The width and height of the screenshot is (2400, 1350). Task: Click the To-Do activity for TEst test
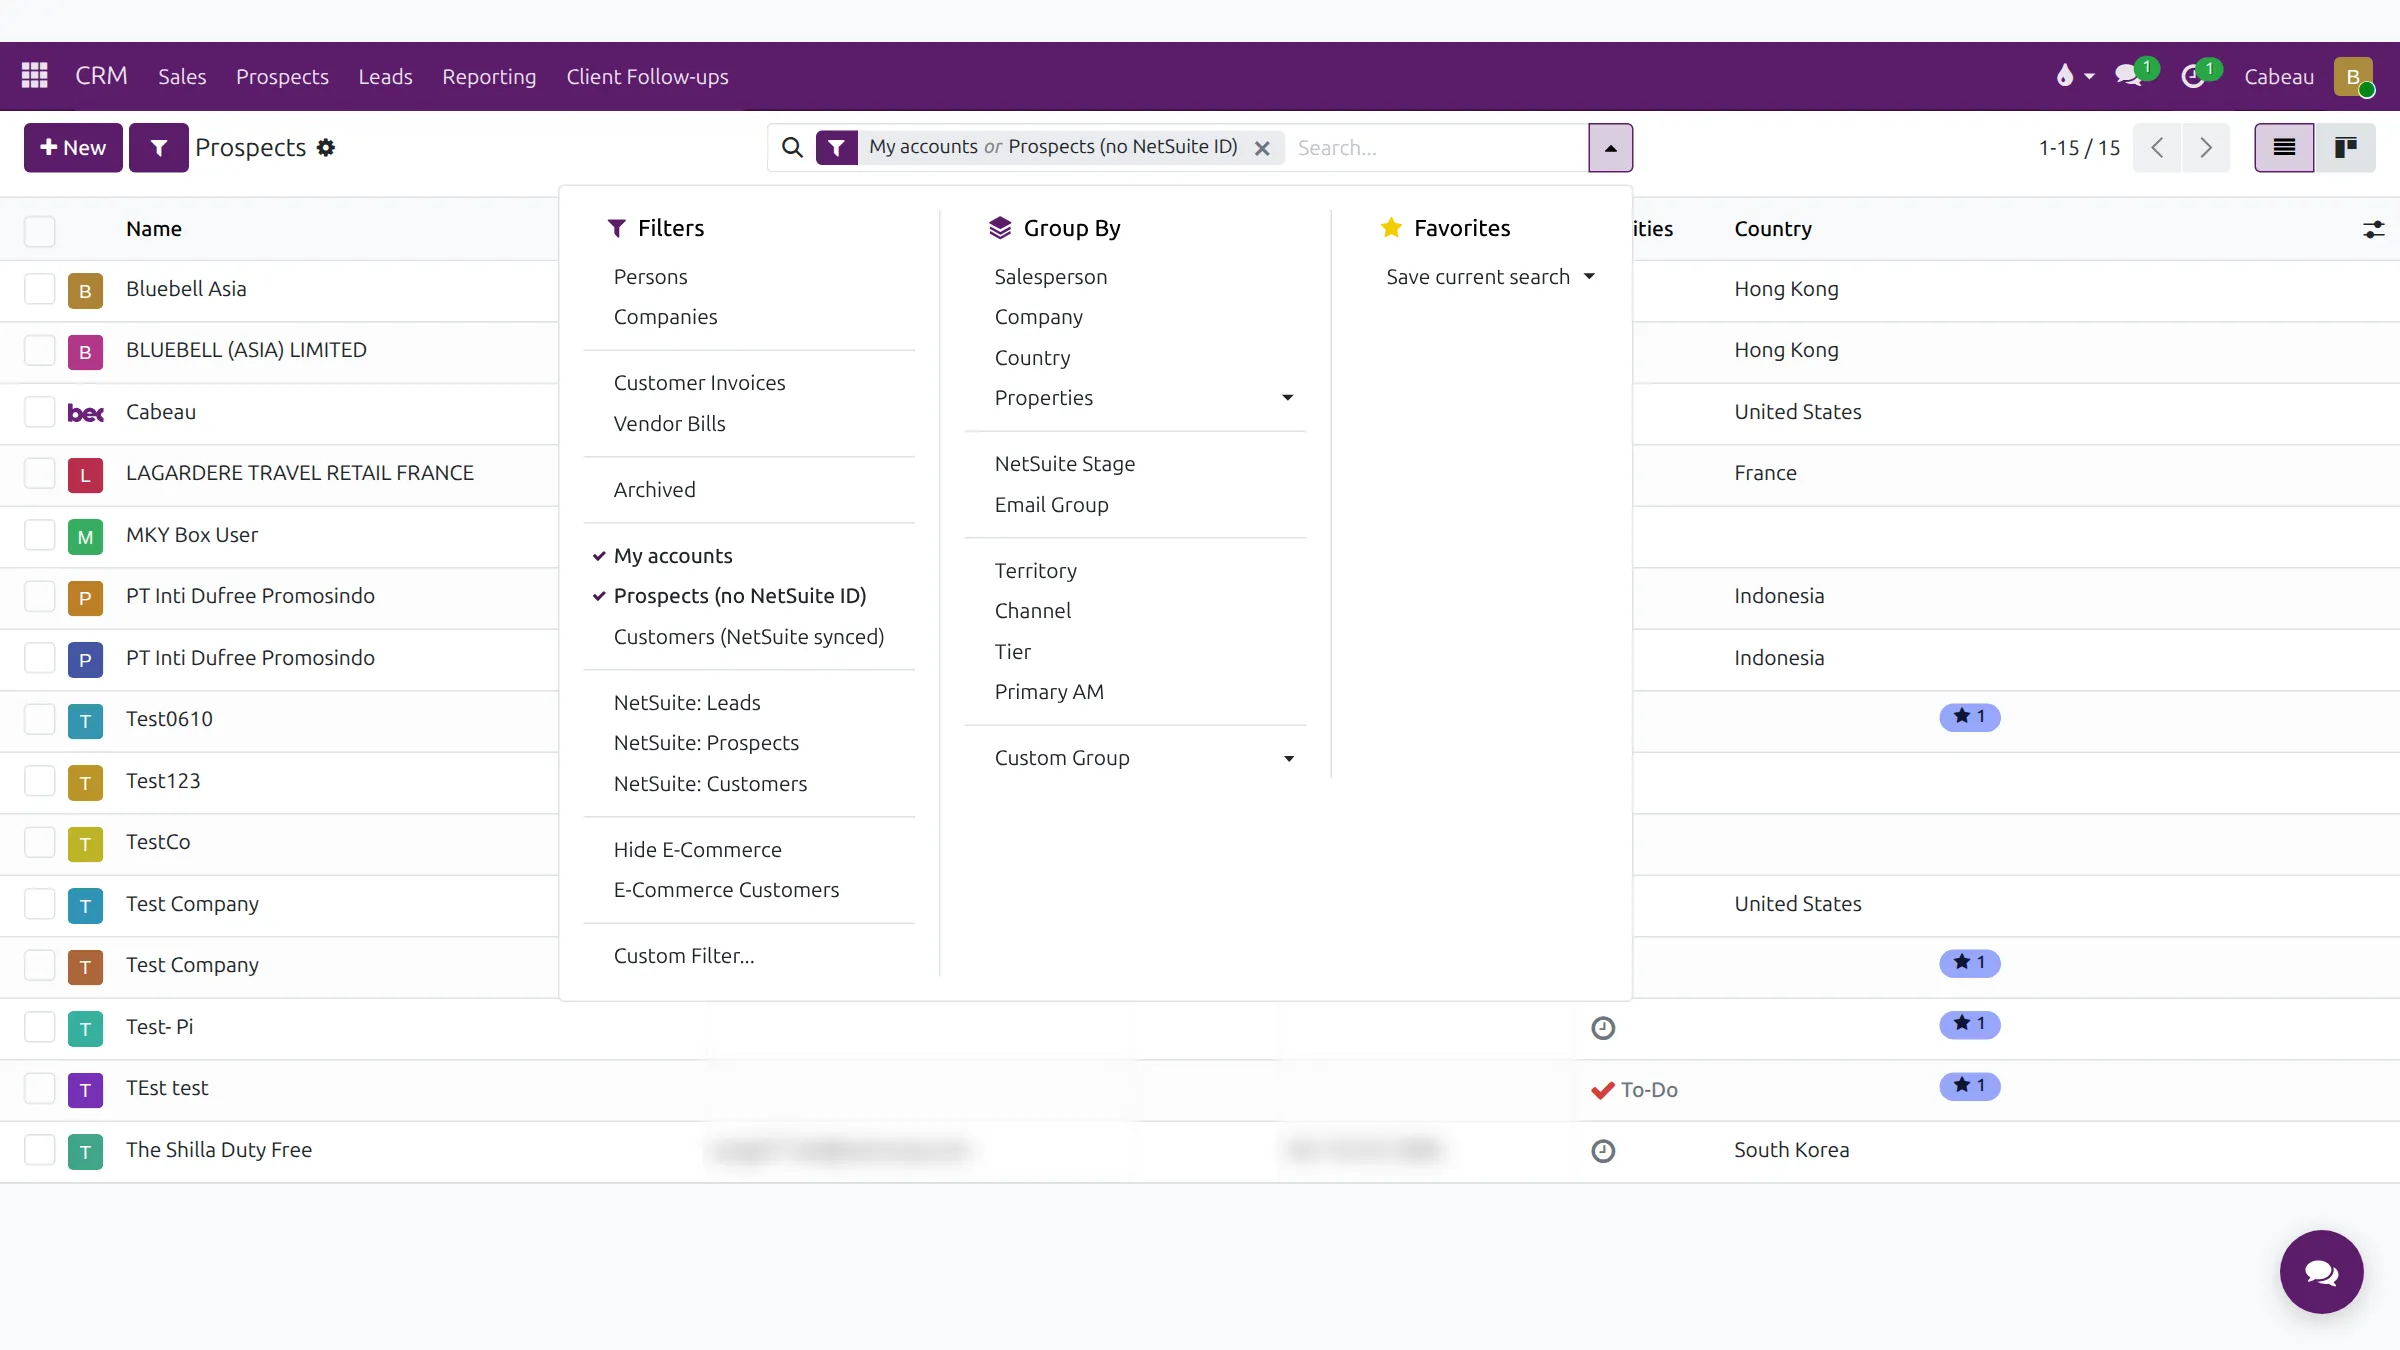(1635, 1090)
